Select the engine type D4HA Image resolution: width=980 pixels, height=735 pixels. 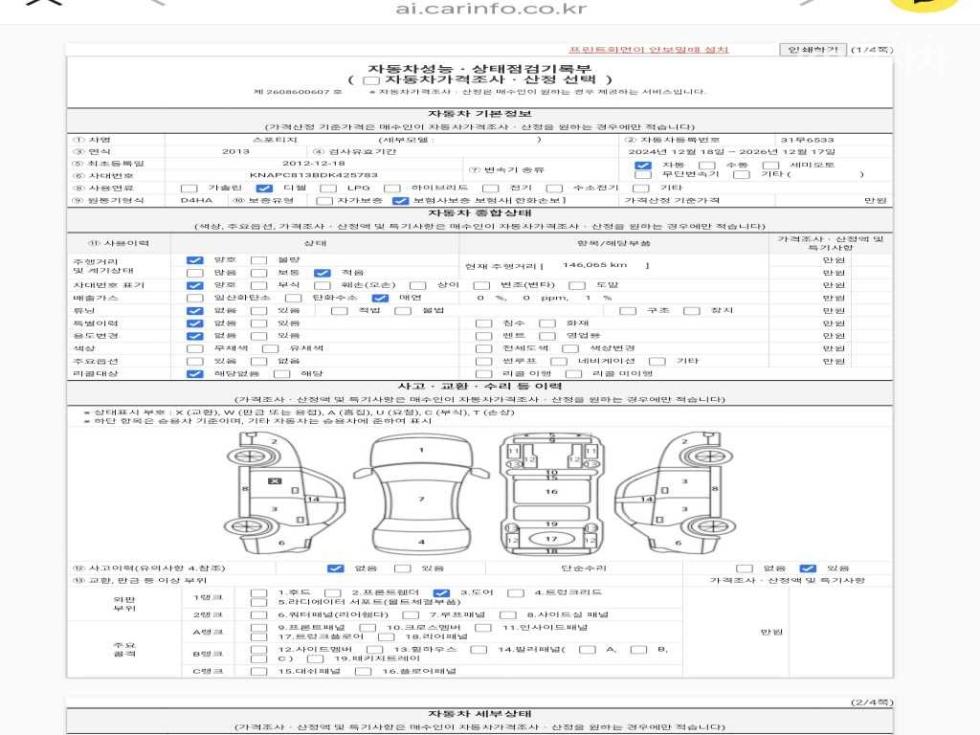click(x=196, y=201)
